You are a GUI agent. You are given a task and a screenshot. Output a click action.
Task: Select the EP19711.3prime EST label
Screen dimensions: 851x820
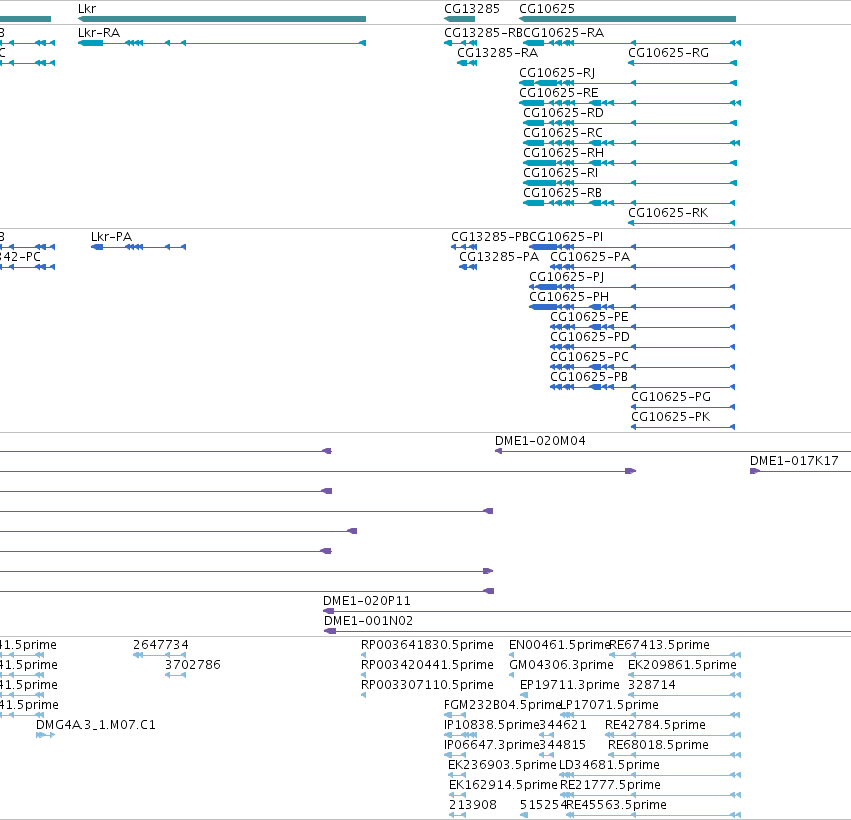click(569, 685)
